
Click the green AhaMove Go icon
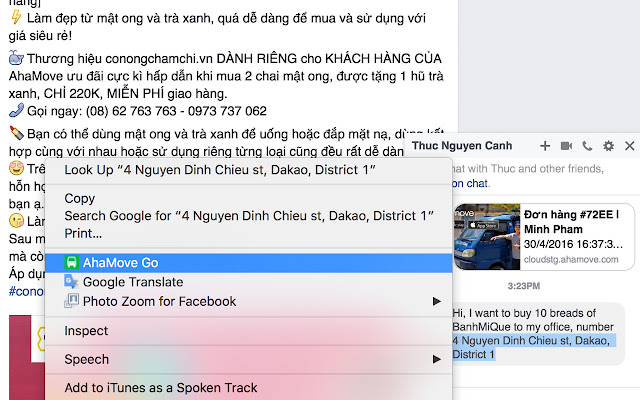pyautogui.click(x=71, y=262)
